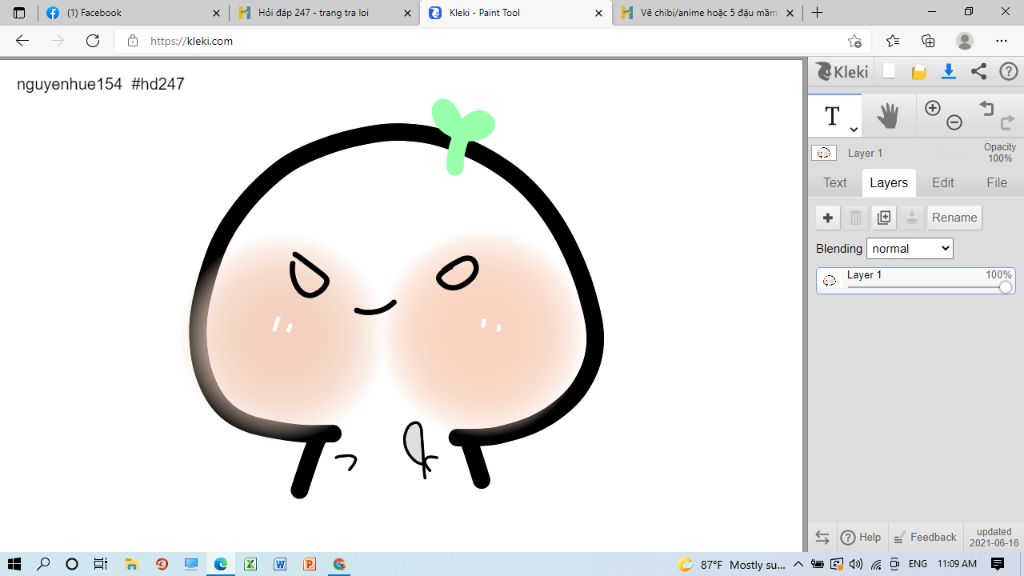The width and height of the screenshot is (1024, 576).
Task: Open Word from the taskbar
Action: (280, 564)
